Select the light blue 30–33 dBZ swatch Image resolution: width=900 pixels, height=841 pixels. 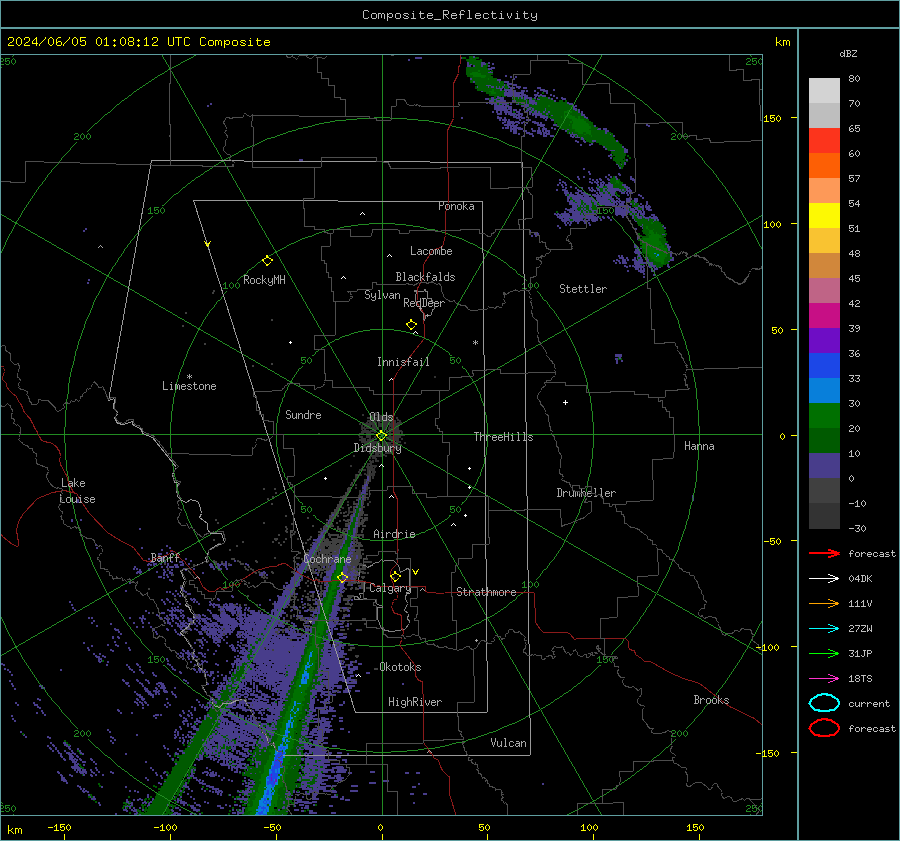pyautogui.click(x=824, y=390)
